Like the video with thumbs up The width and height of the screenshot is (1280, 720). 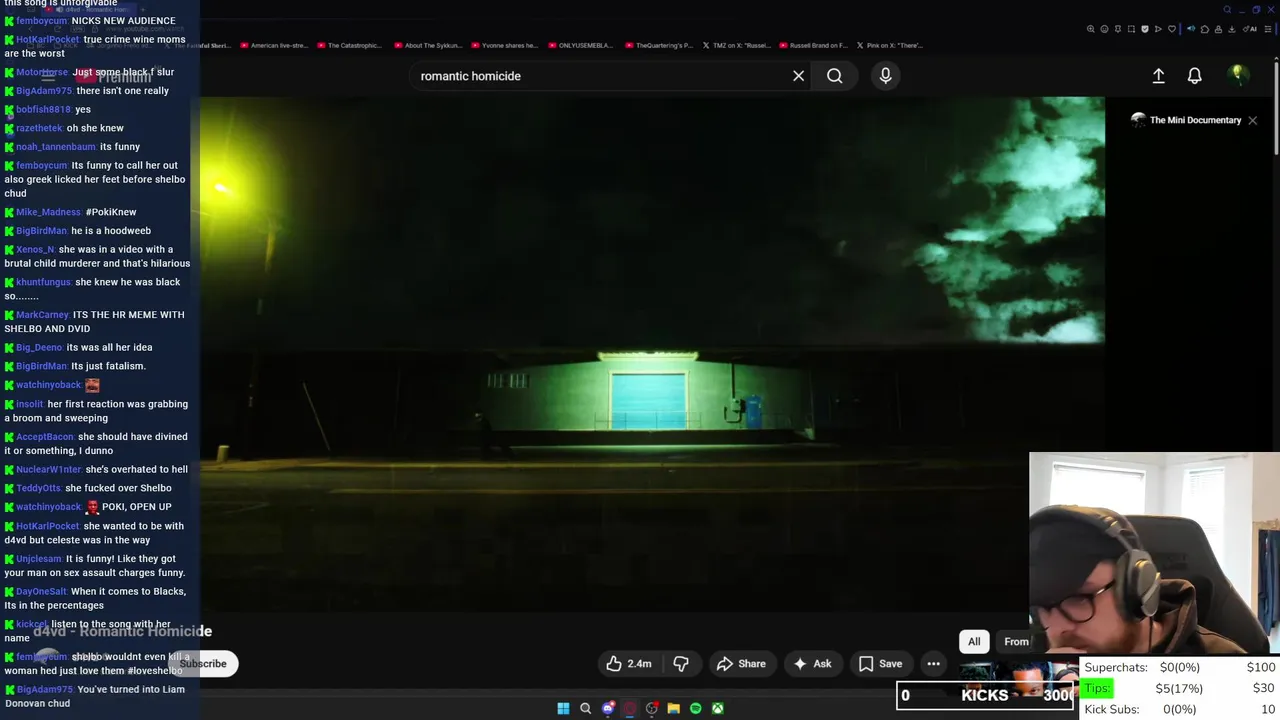click(x=629, y=664)
